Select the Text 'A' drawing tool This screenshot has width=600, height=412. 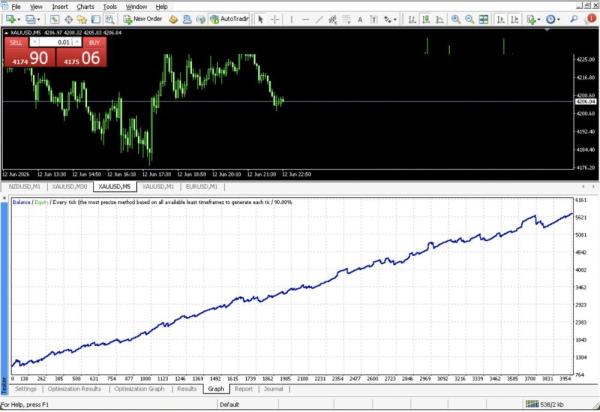point(360,19)
